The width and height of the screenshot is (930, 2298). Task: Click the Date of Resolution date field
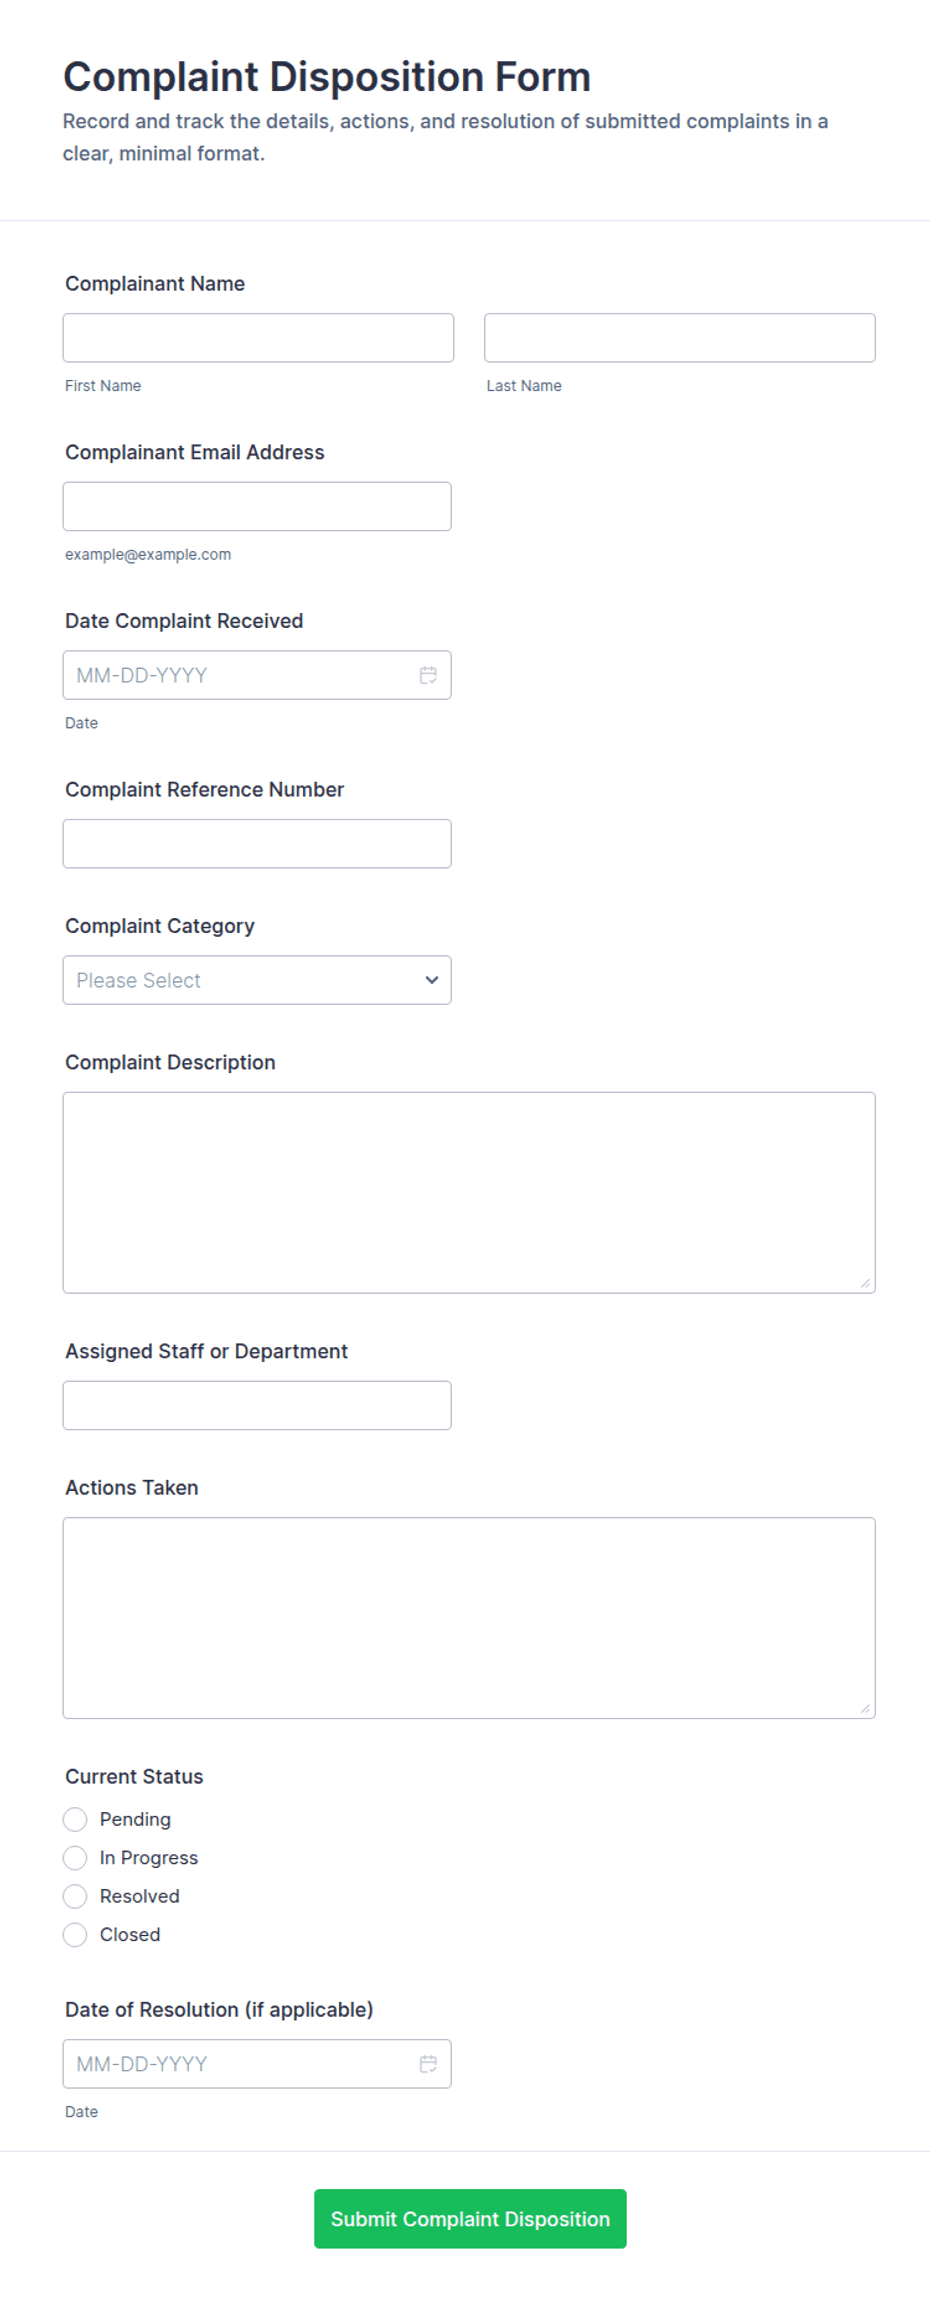[257, 2063]
